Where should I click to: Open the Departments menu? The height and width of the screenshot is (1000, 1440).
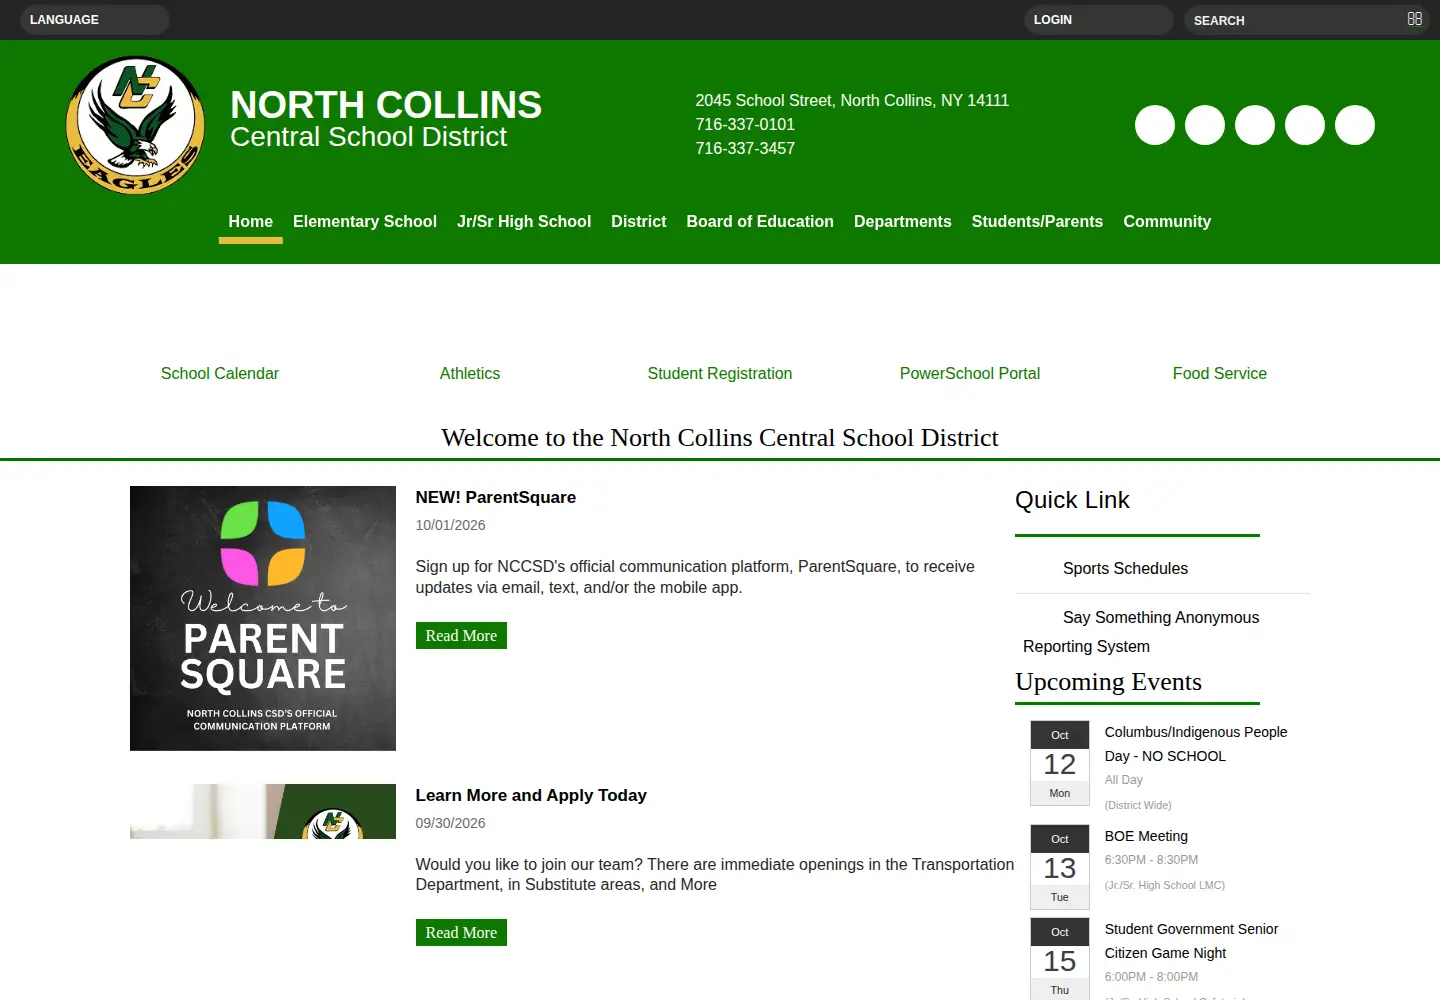(903, 222)
